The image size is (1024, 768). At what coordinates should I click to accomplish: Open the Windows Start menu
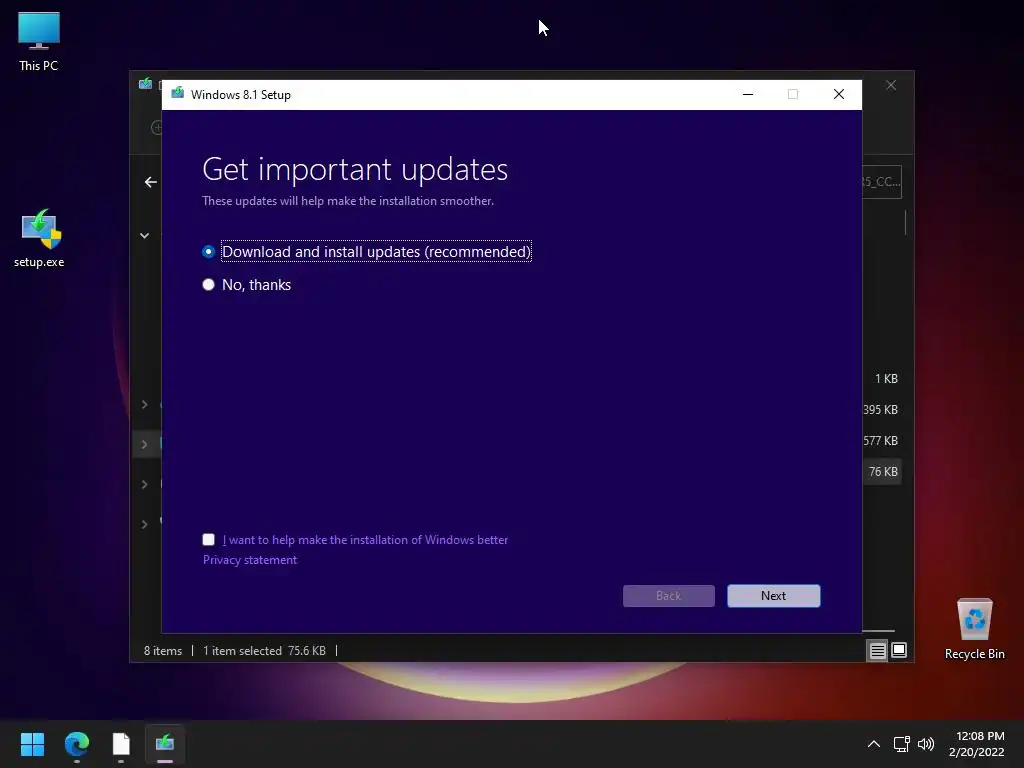32,744
